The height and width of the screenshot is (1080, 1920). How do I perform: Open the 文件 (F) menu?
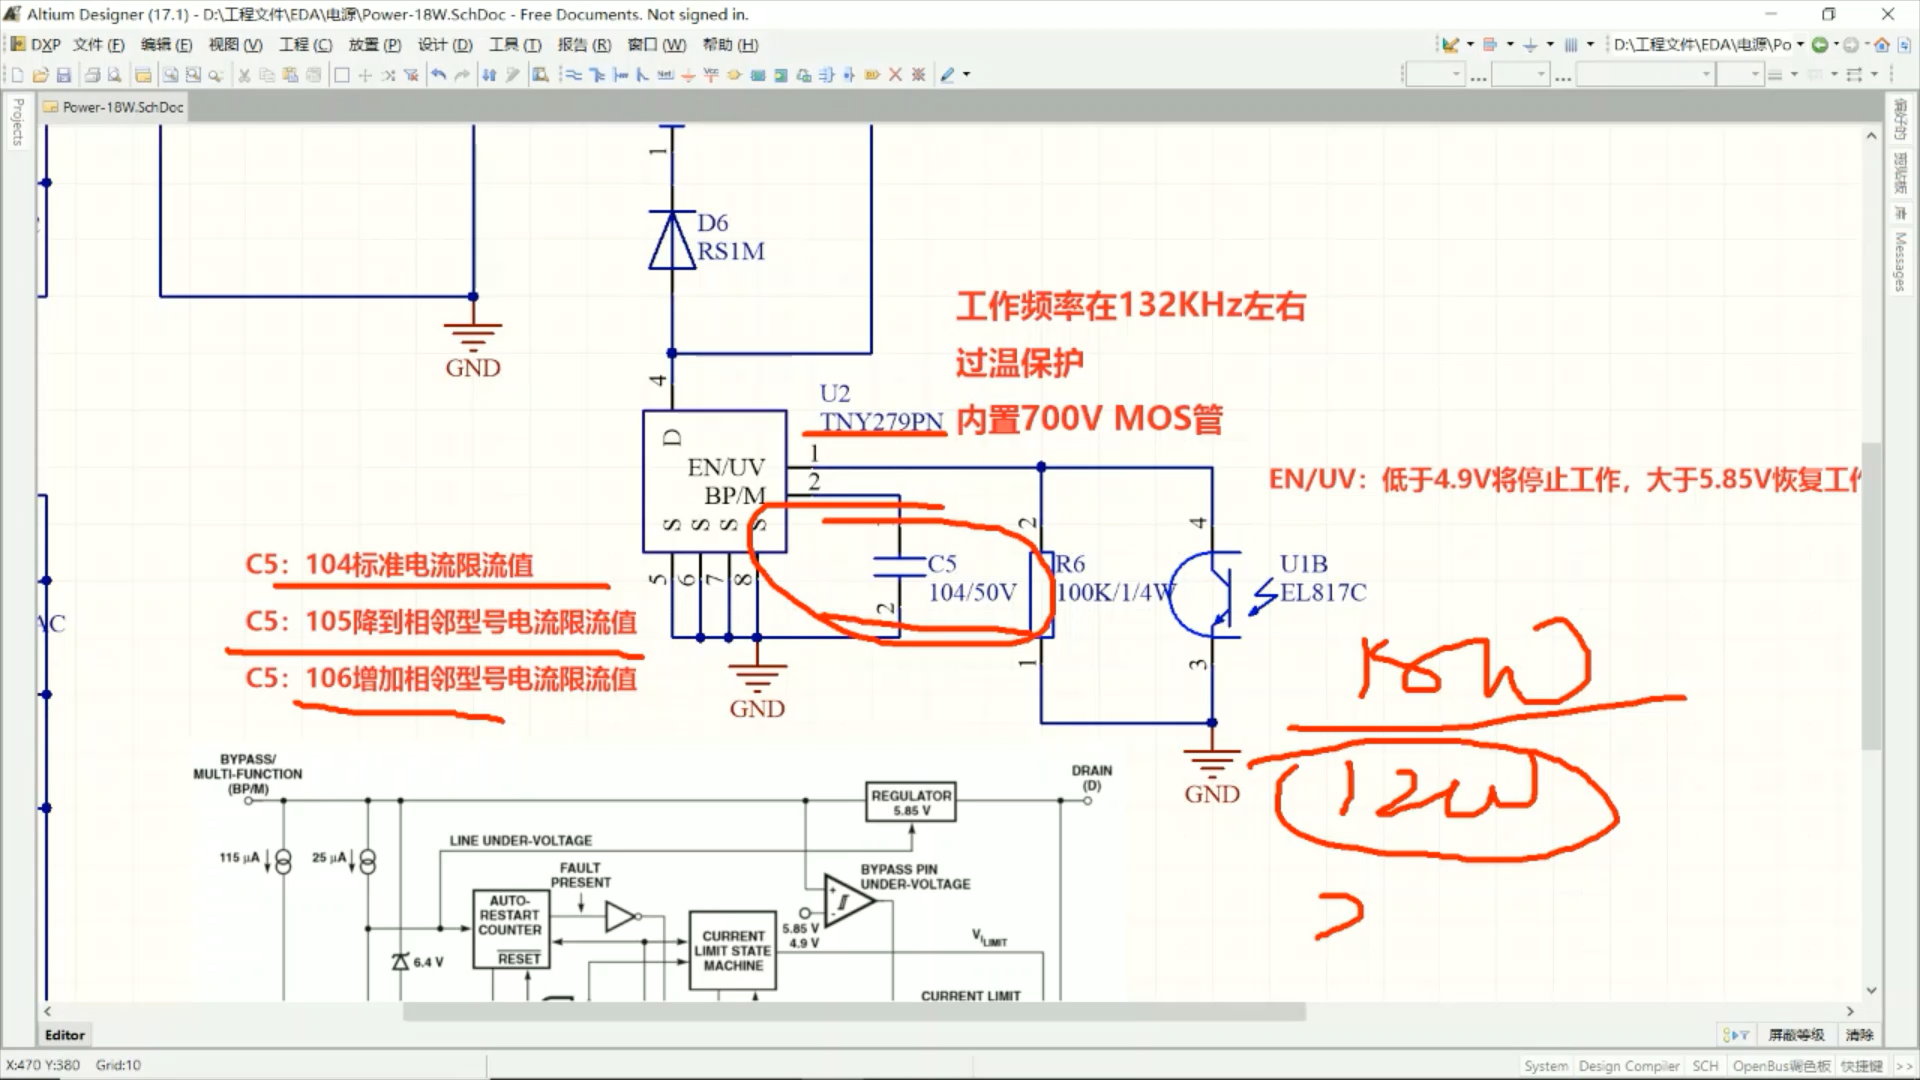(x=98, y=44)
